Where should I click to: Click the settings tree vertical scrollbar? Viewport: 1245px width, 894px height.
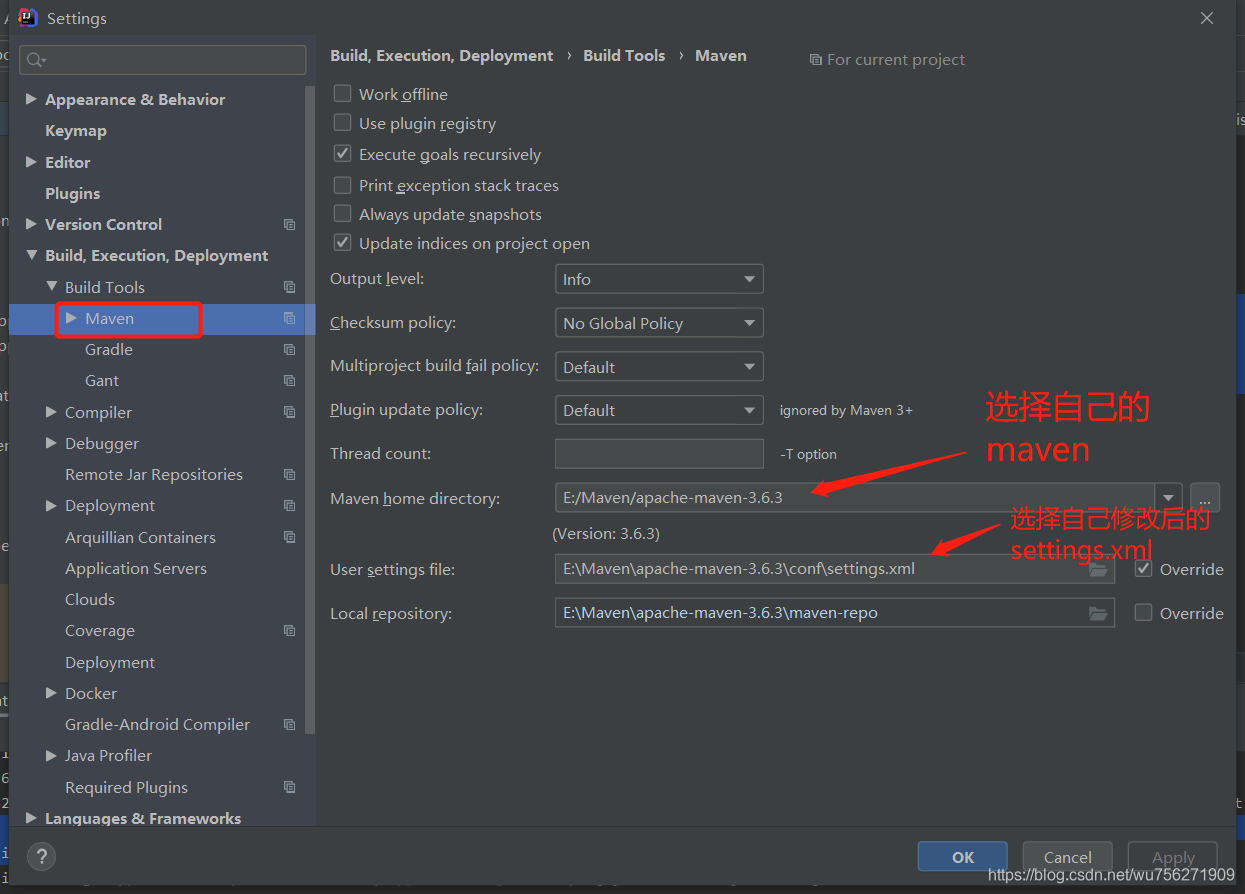[x=310, y=410]
